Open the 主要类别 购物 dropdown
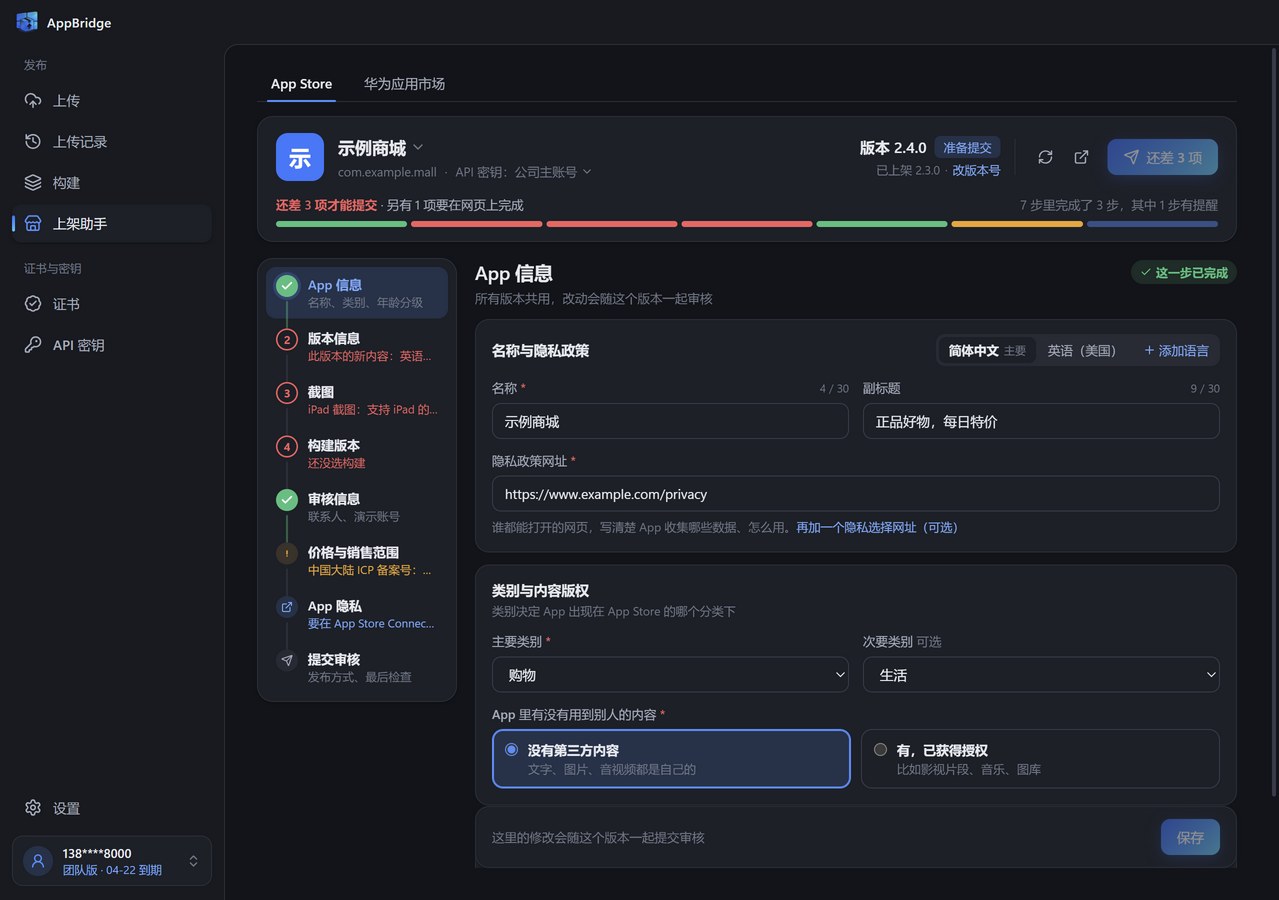 670,675
